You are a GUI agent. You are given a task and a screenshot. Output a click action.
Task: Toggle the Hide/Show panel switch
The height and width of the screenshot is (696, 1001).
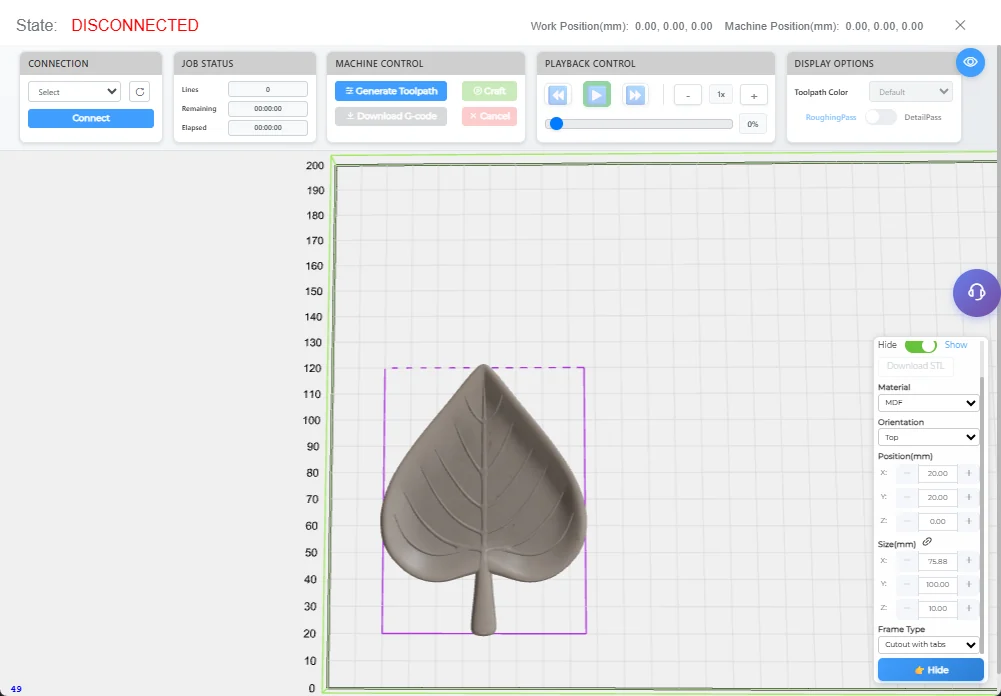point(921,345)
